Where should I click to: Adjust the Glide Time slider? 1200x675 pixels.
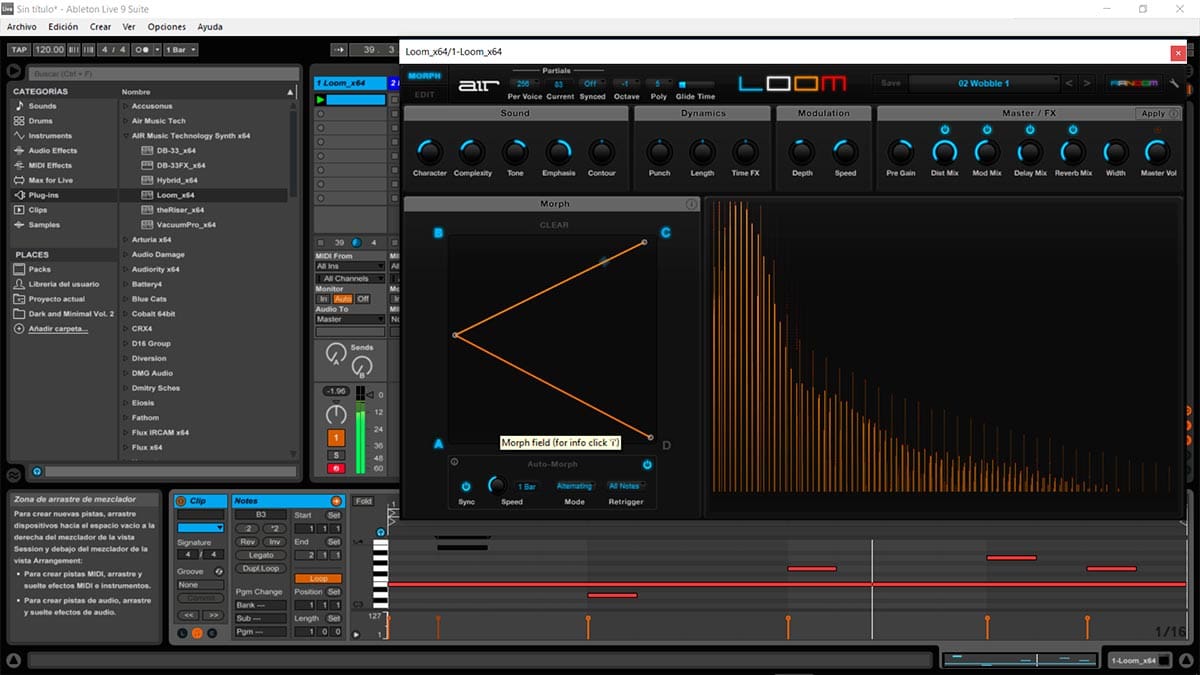(x=695, y=84)
